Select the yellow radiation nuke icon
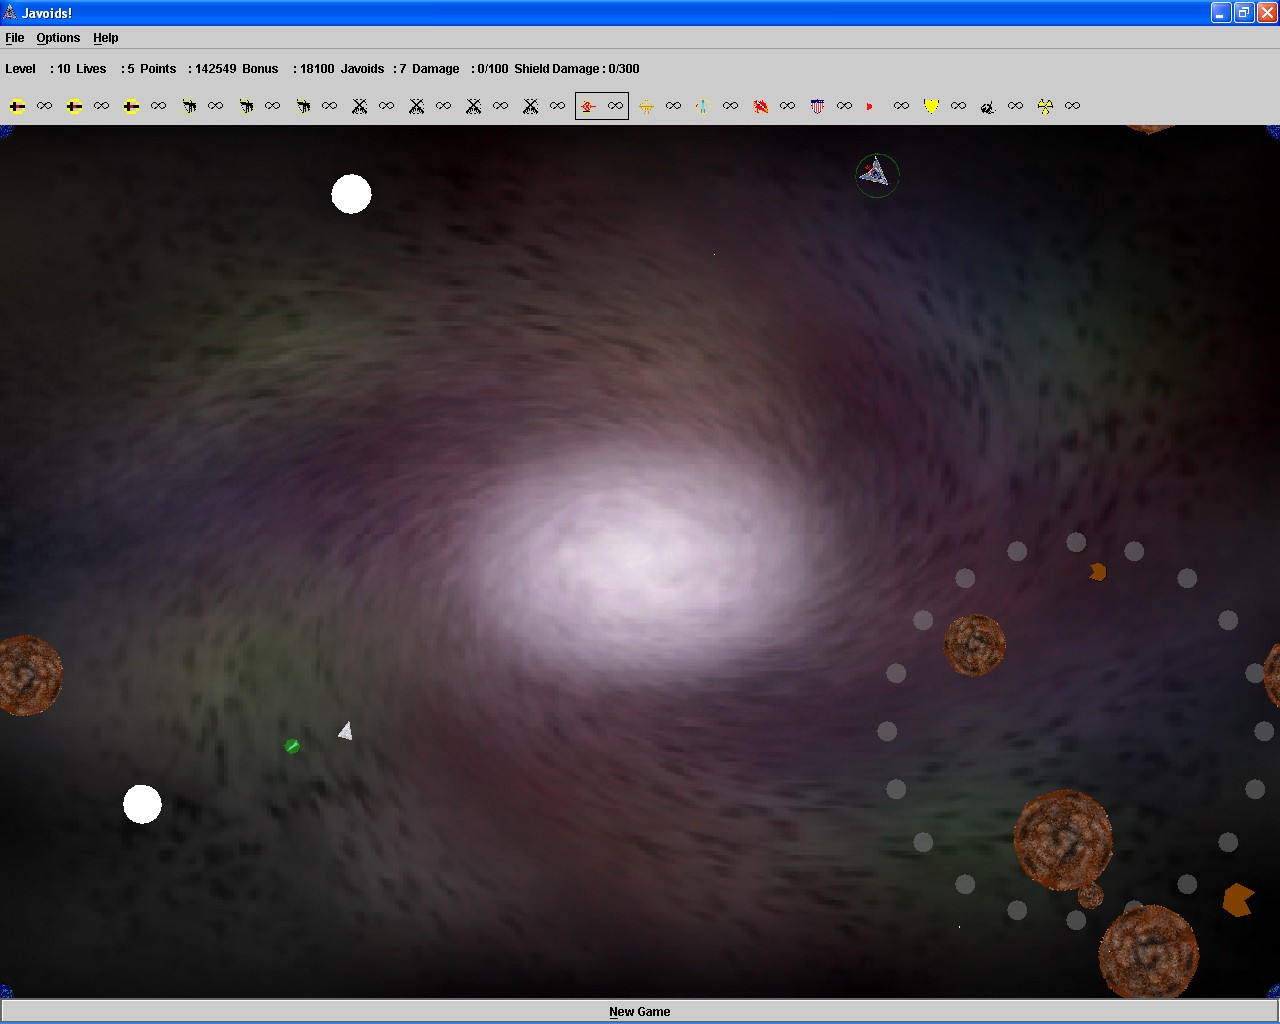The height and width of the screenshot is (1024, 1280). coord(1045,106)
